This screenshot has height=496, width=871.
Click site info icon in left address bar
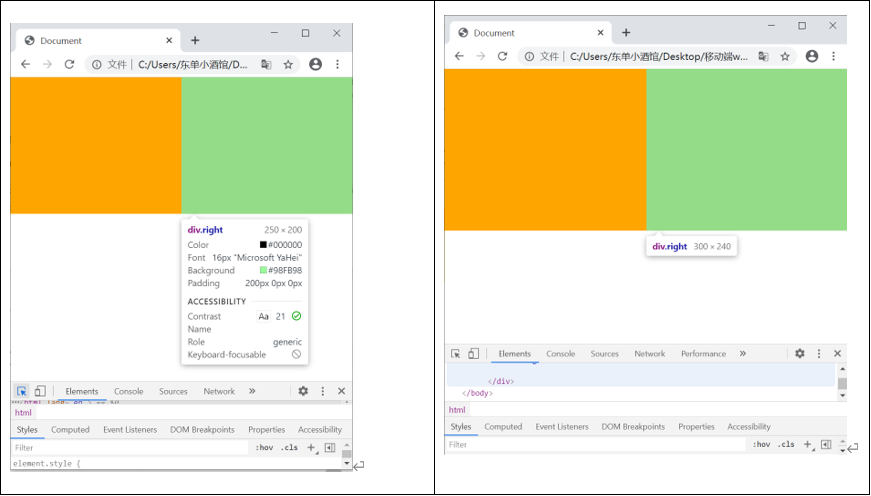tap(97, 64)
